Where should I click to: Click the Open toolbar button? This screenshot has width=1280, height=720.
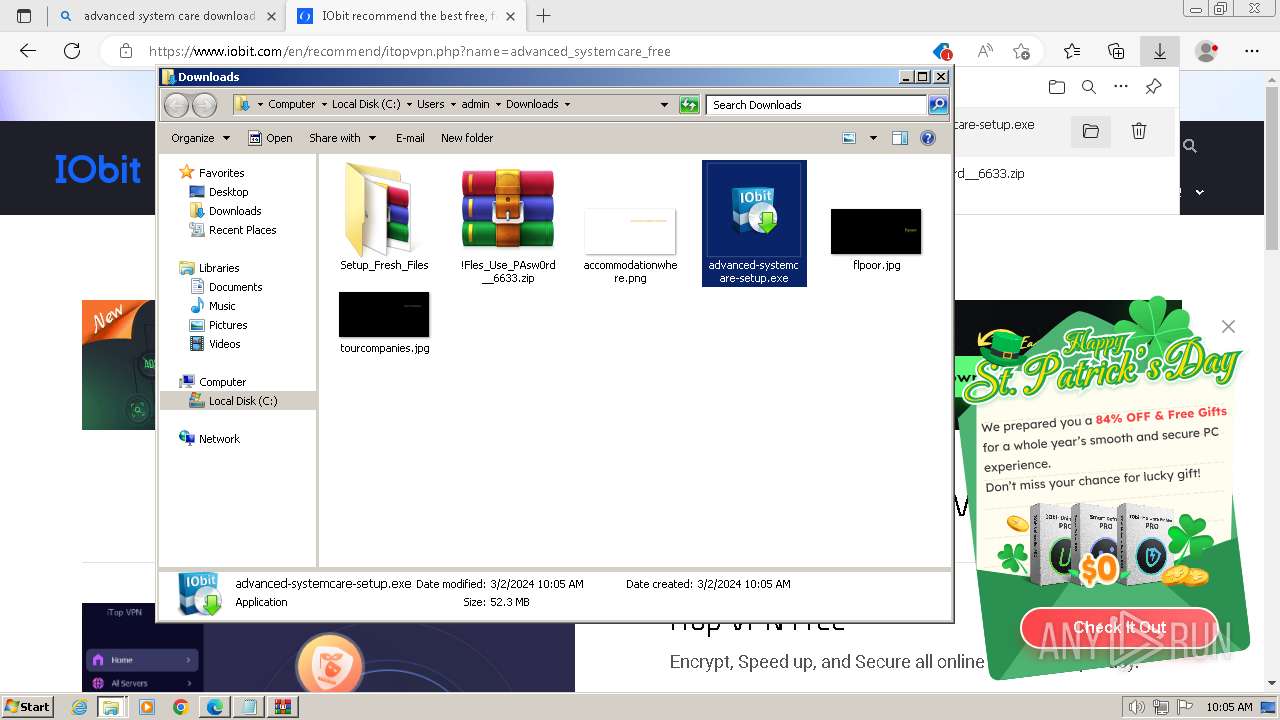click(x=270, y=138)
